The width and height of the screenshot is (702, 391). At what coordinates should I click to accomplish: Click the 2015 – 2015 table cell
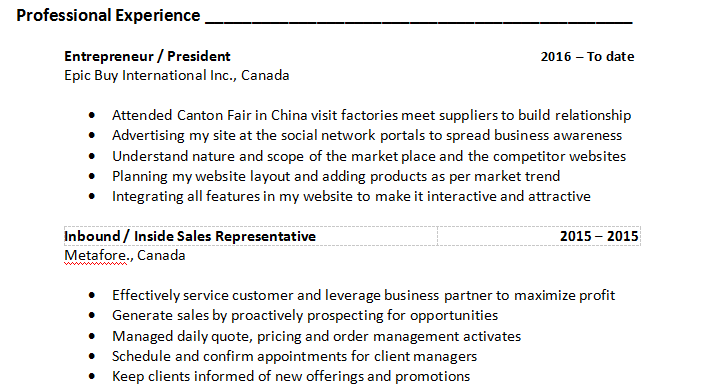point(539,236)
